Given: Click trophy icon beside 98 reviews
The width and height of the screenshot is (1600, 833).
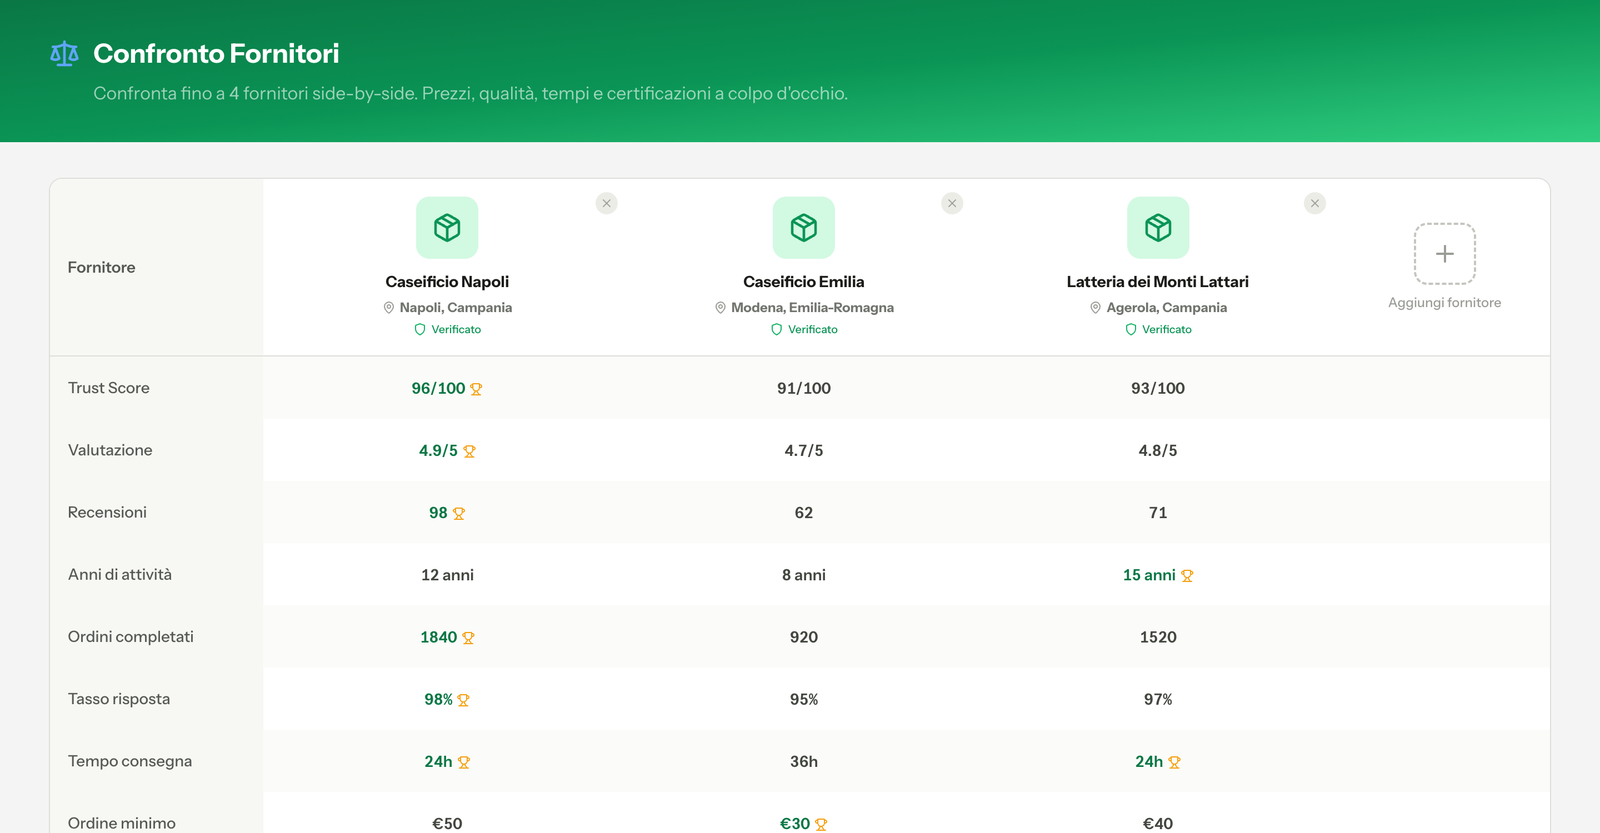Looking at the screenshot, I should tap(459, 513).
